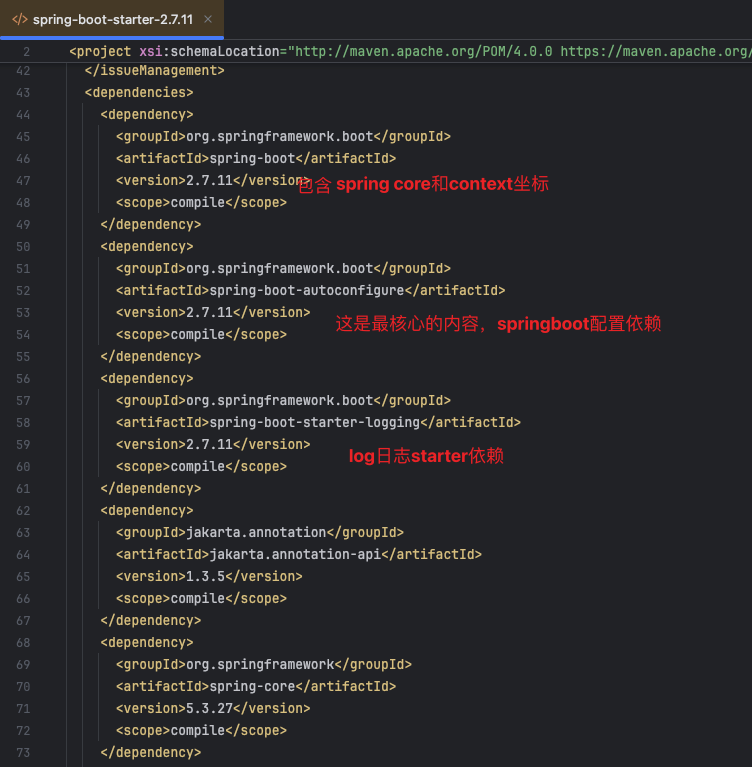Click line number 56 in gutter
This screenshot has height=767, width=752.
(23, 379)
